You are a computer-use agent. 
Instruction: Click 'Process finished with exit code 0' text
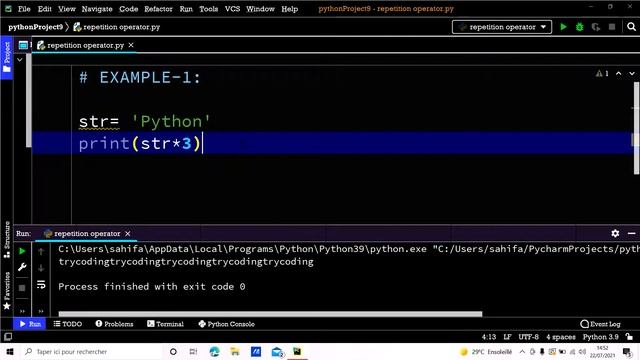tap(152, 287)
